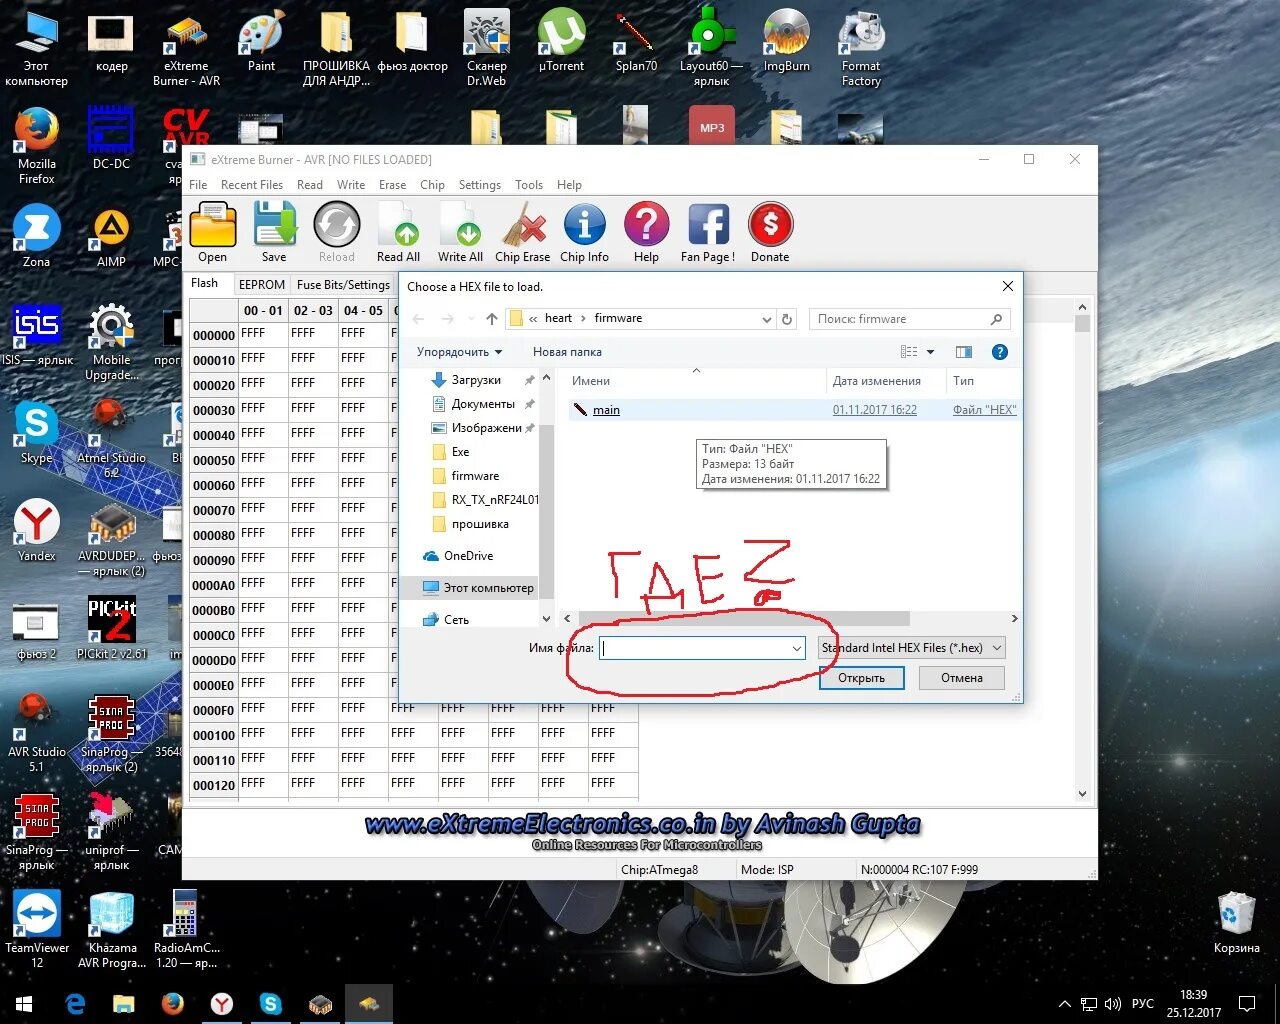Toggle the preview pane icon in the dialog
Viewport: 1280px width, 1024px height.
964,352
